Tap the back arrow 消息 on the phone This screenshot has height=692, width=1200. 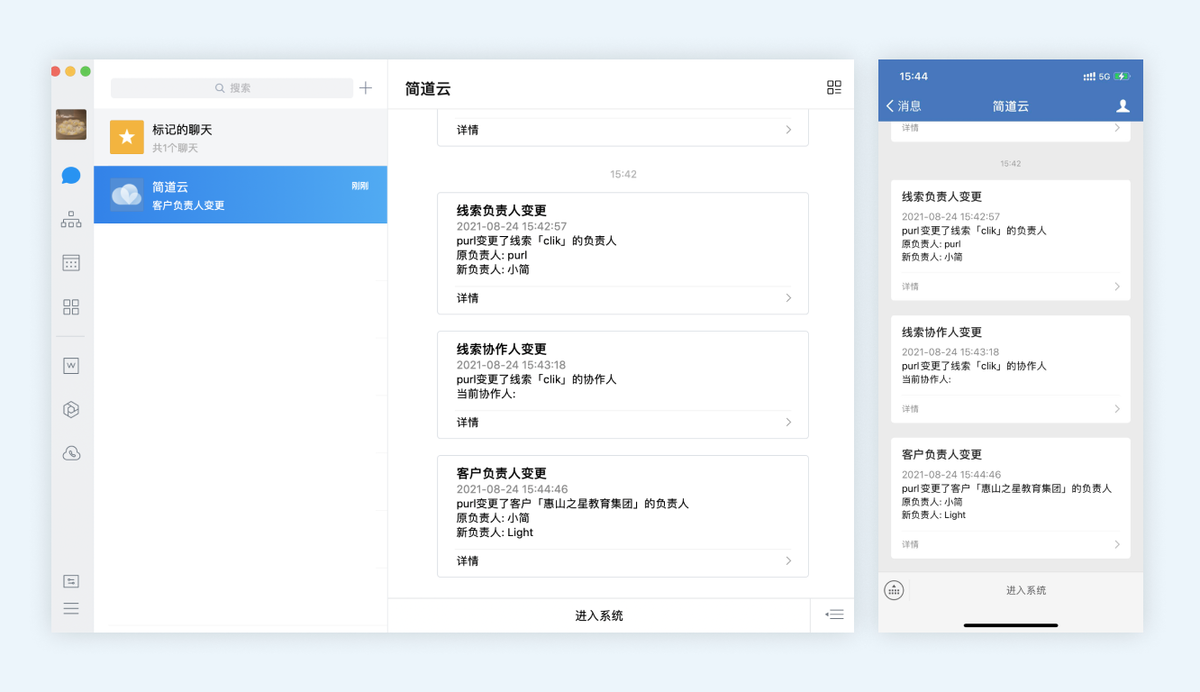coord(904,106)
